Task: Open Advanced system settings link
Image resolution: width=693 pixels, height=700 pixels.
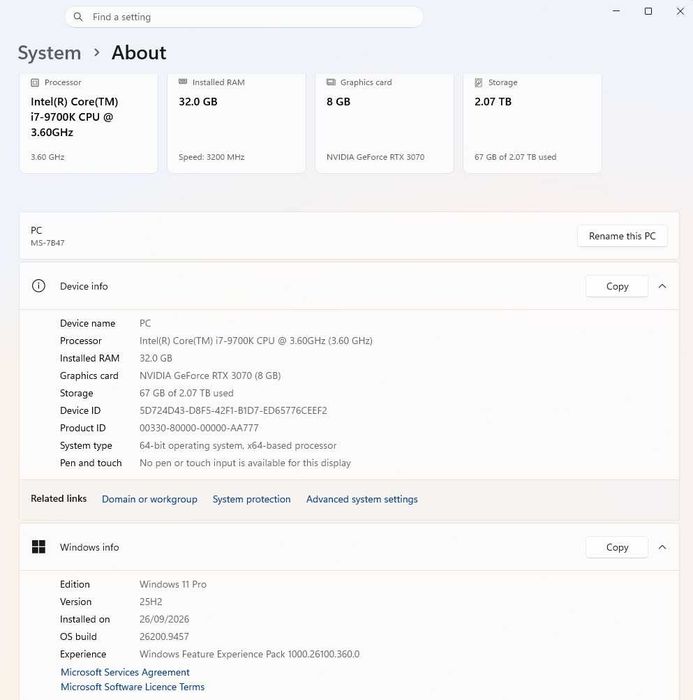Action: point(362,499)
